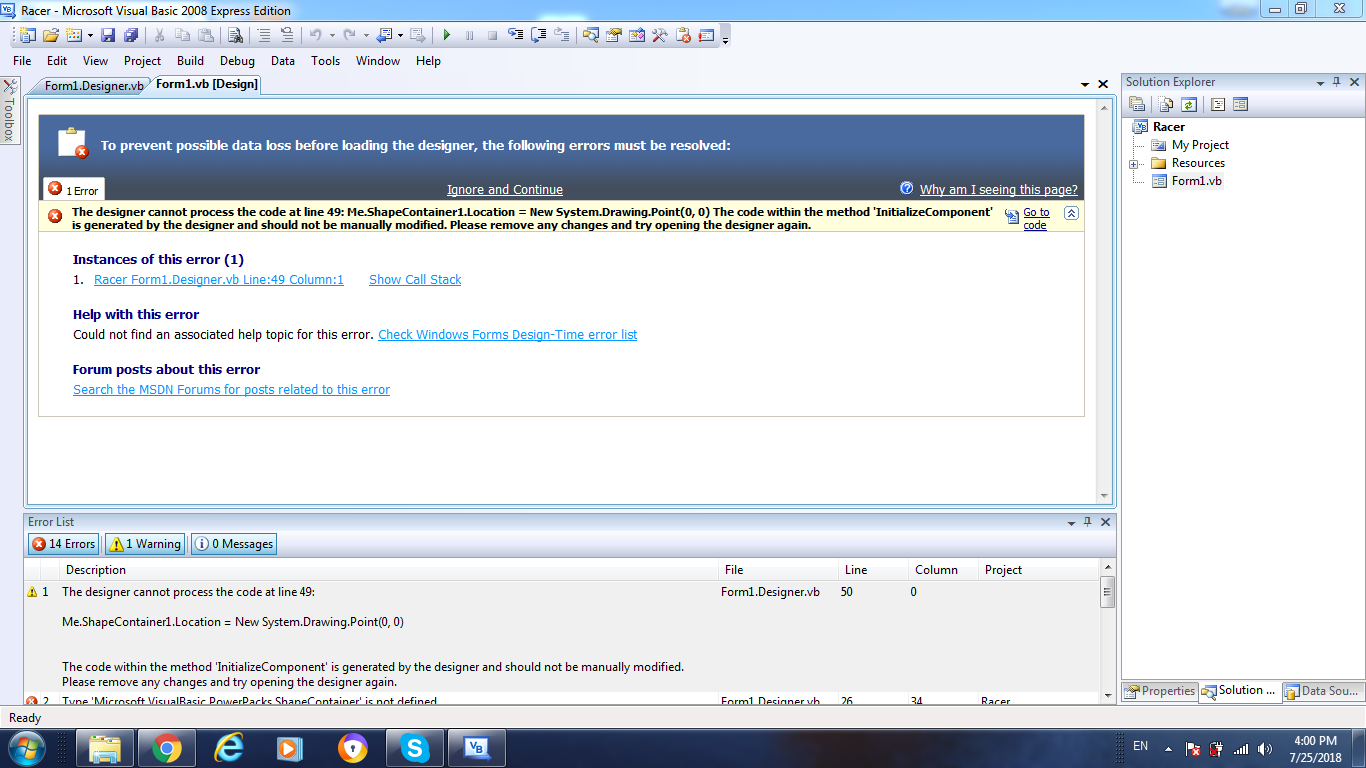Screen dimensions: 1366x768
Task: Click Search the MSDN Forums link
Action: (x=231, y=390)
